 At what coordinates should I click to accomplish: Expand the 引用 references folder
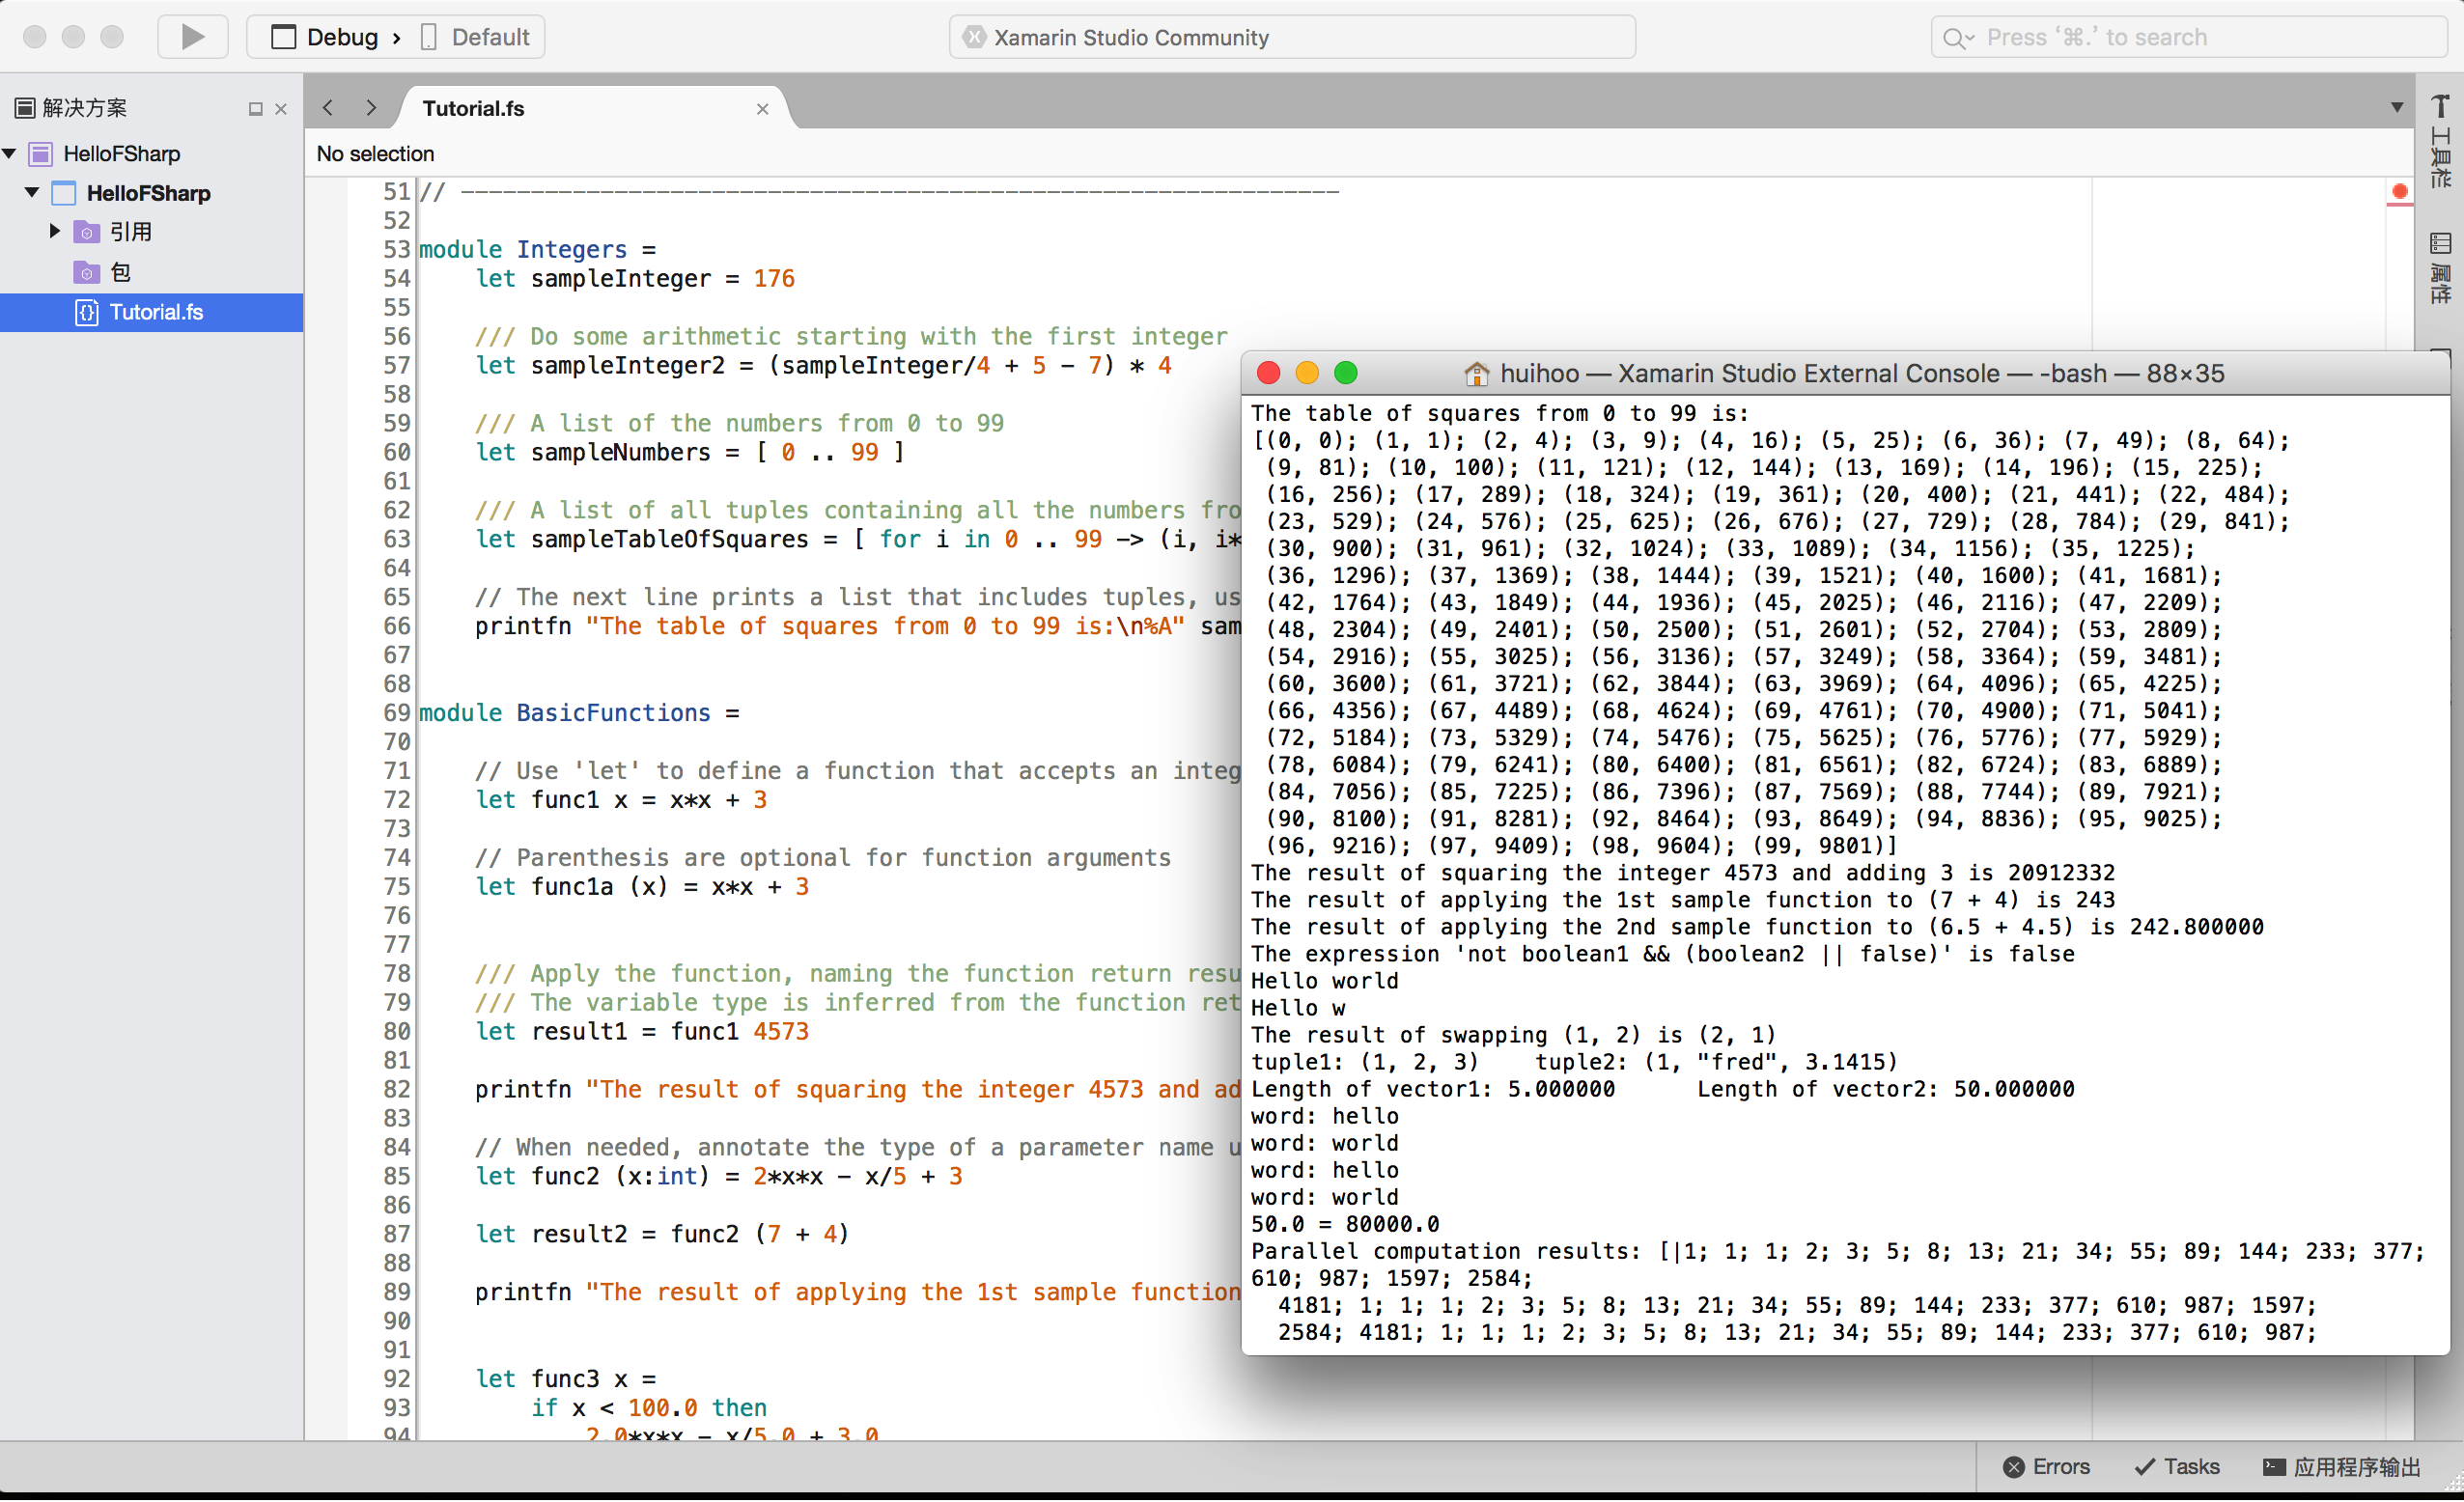55,231
